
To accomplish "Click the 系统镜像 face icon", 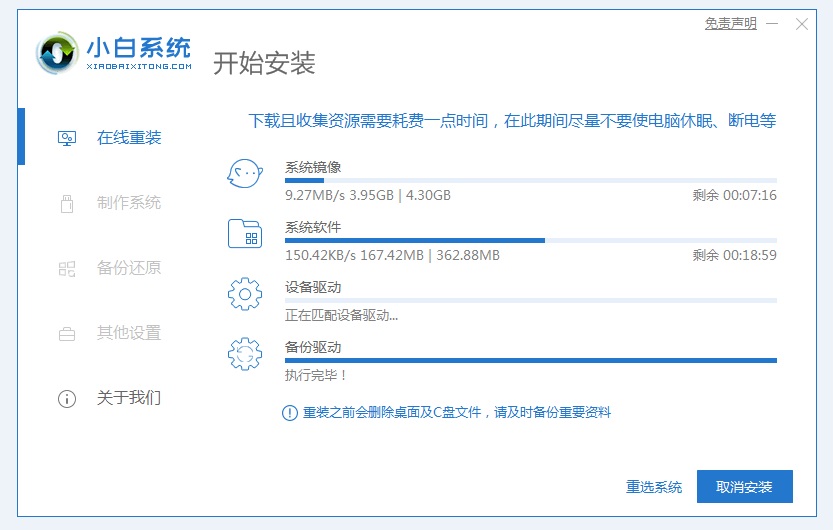I will pos(245,174).
